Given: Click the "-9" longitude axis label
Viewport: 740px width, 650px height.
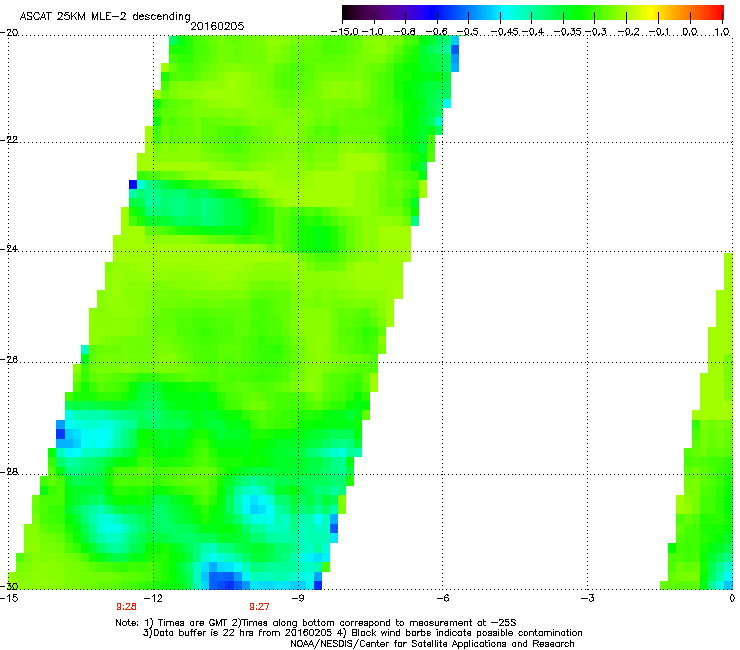Looking at the screenshot, I should point(298,598).
